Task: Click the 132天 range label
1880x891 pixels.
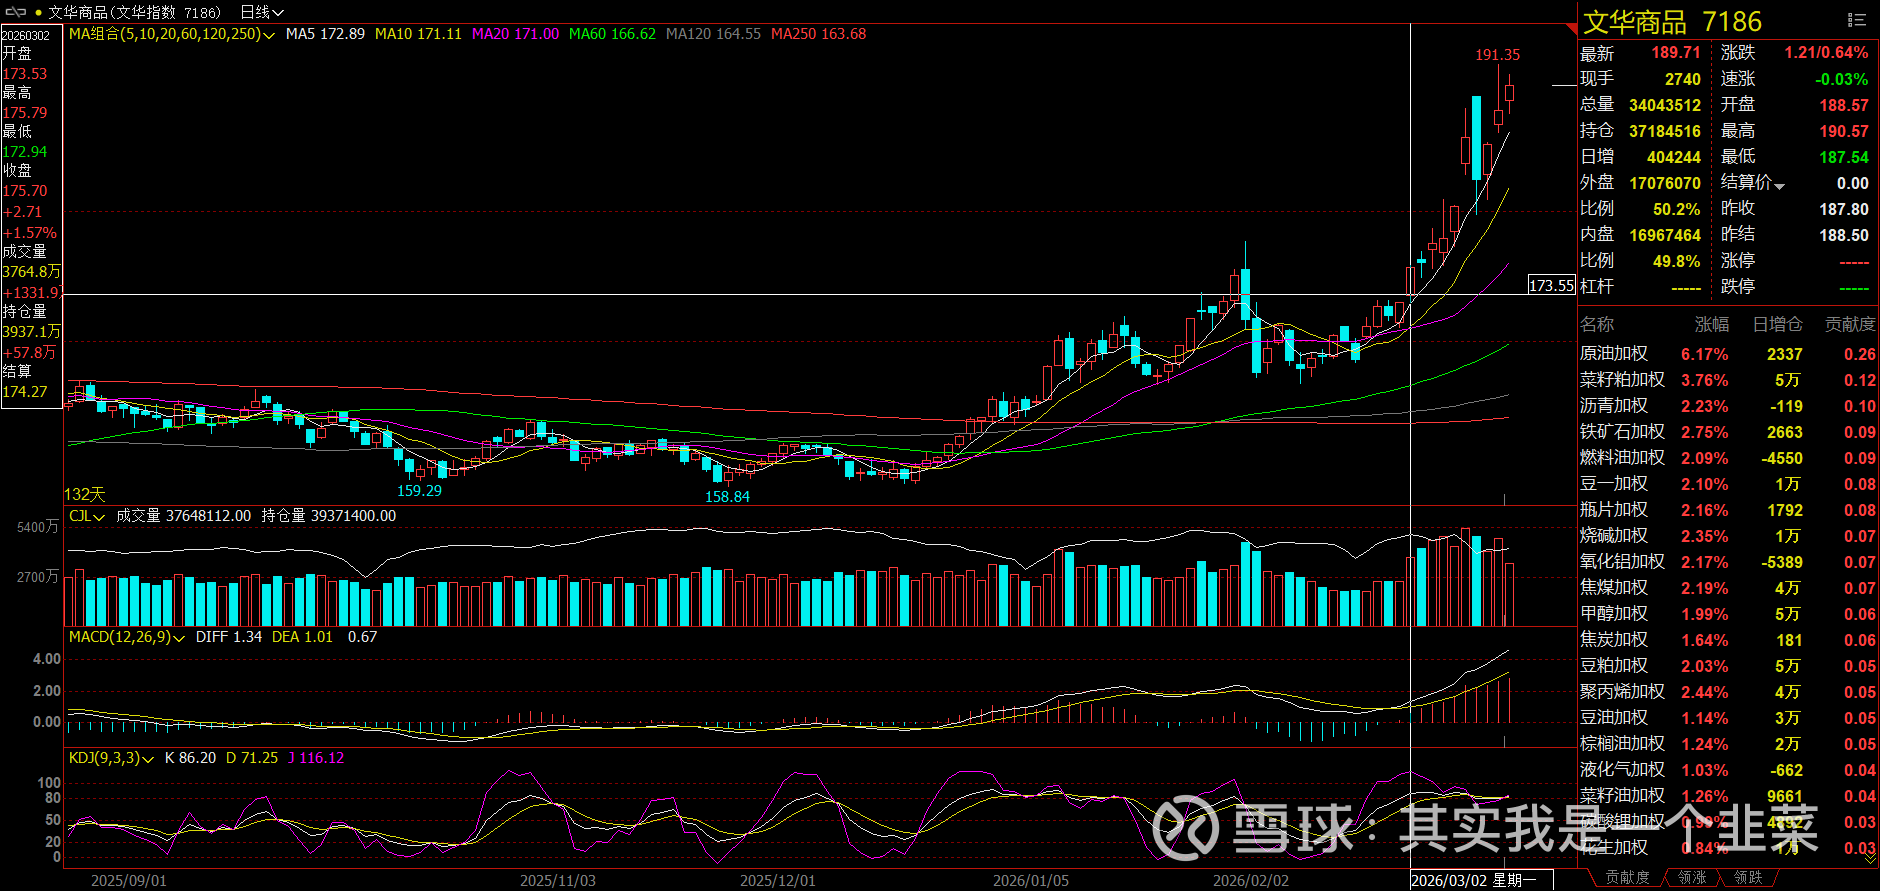Action: point(85,494)
